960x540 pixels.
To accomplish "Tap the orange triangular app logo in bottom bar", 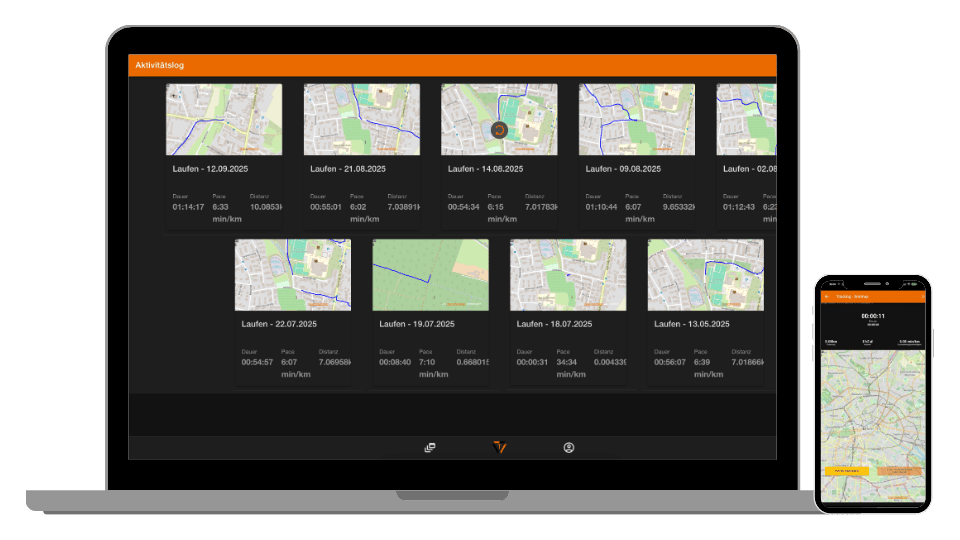I will pos(500,448).
